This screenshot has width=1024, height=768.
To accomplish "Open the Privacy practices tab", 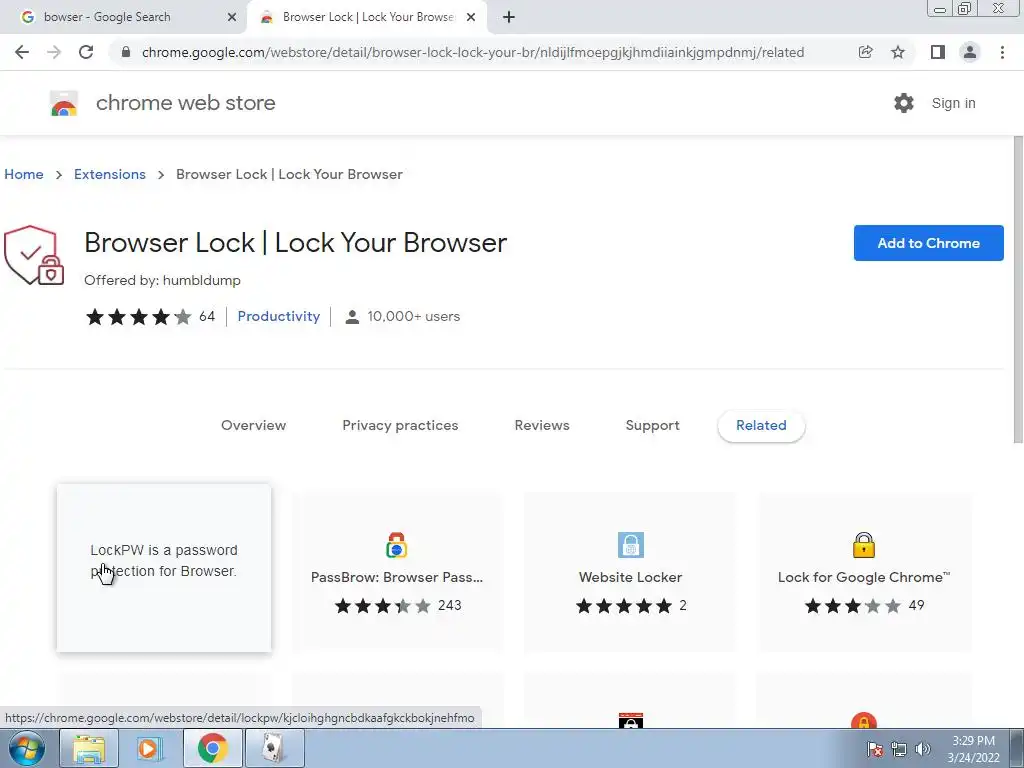I will 400,426.
